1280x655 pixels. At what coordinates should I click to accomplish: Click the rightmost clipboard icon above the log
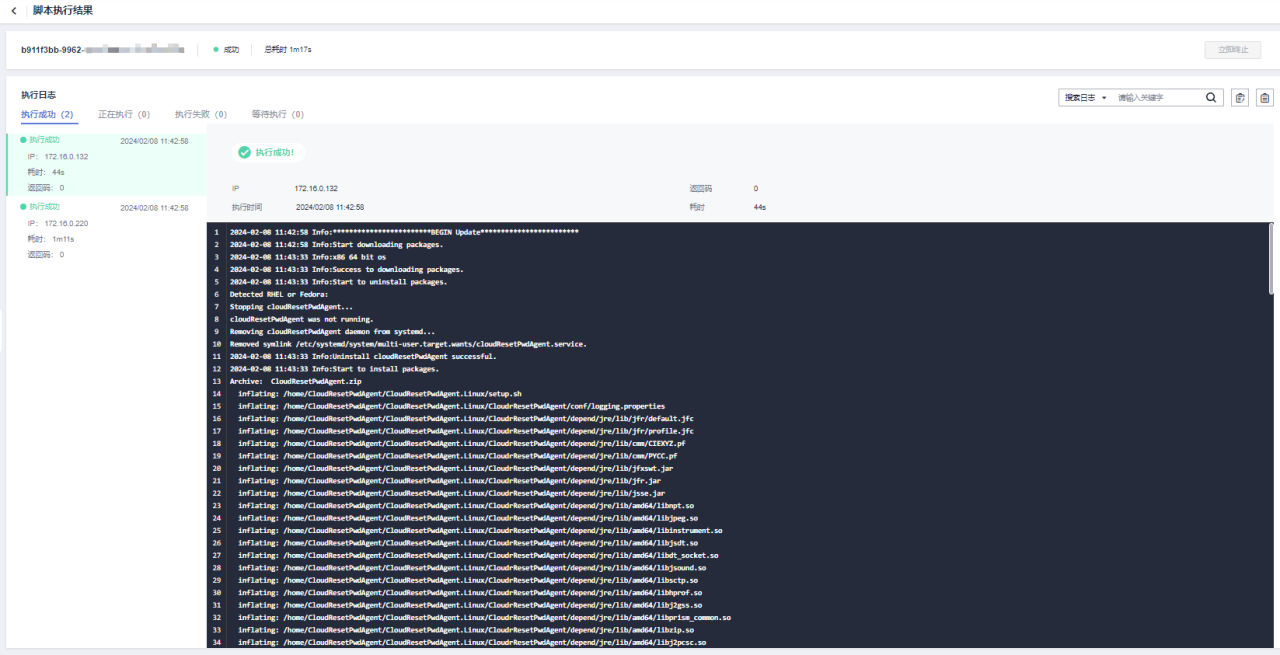click(1265, 98)
